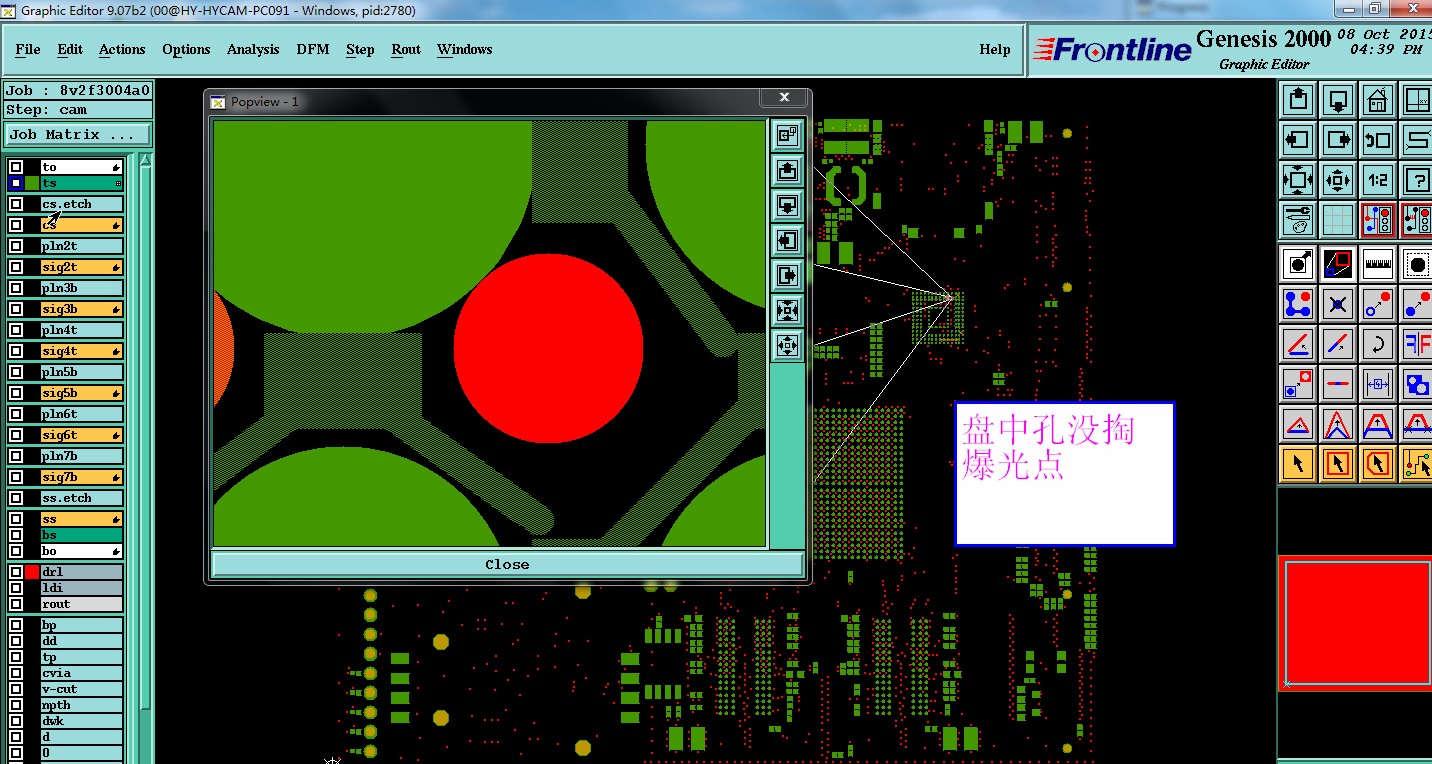Click Popview top window-link icon
Image resolution: width=1432 pixels, height=764 pixels.
click(x=787, y=134)
